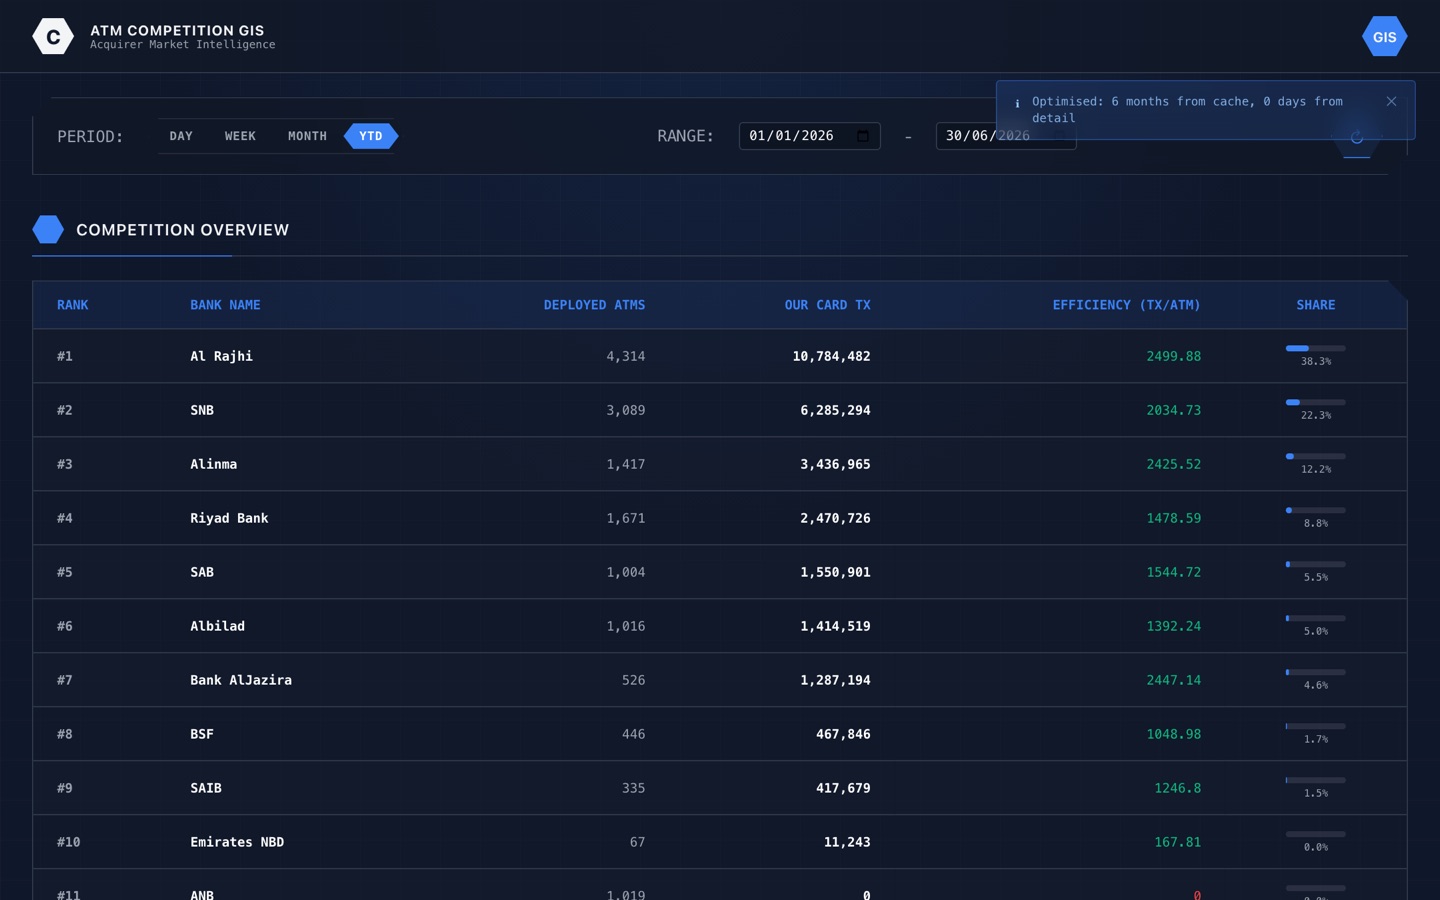1440x900 pixels.
Task: Select the MONTH period tab
Action: click(x=307, y=136)
